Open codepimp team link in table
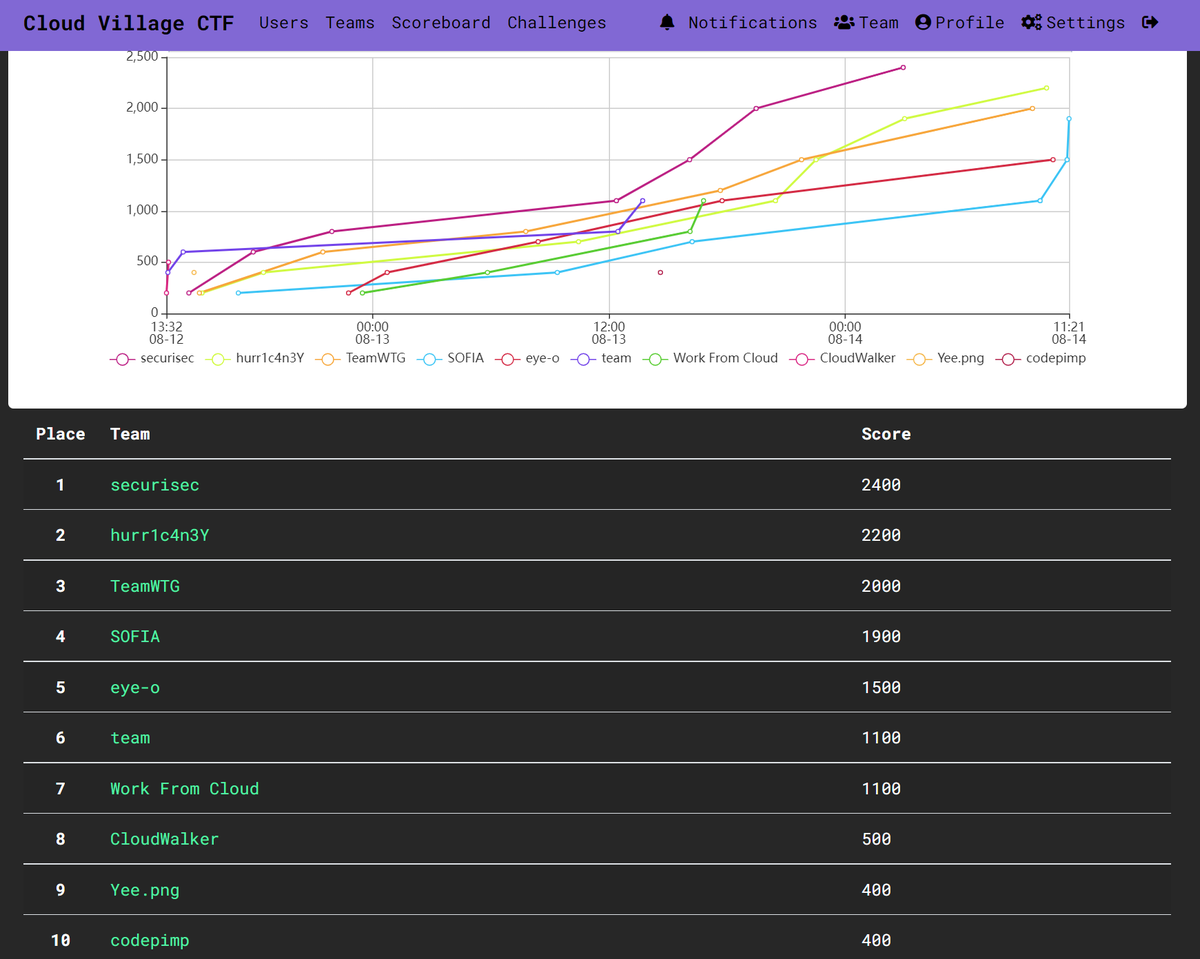The image size is (1200, 959). 150,941
